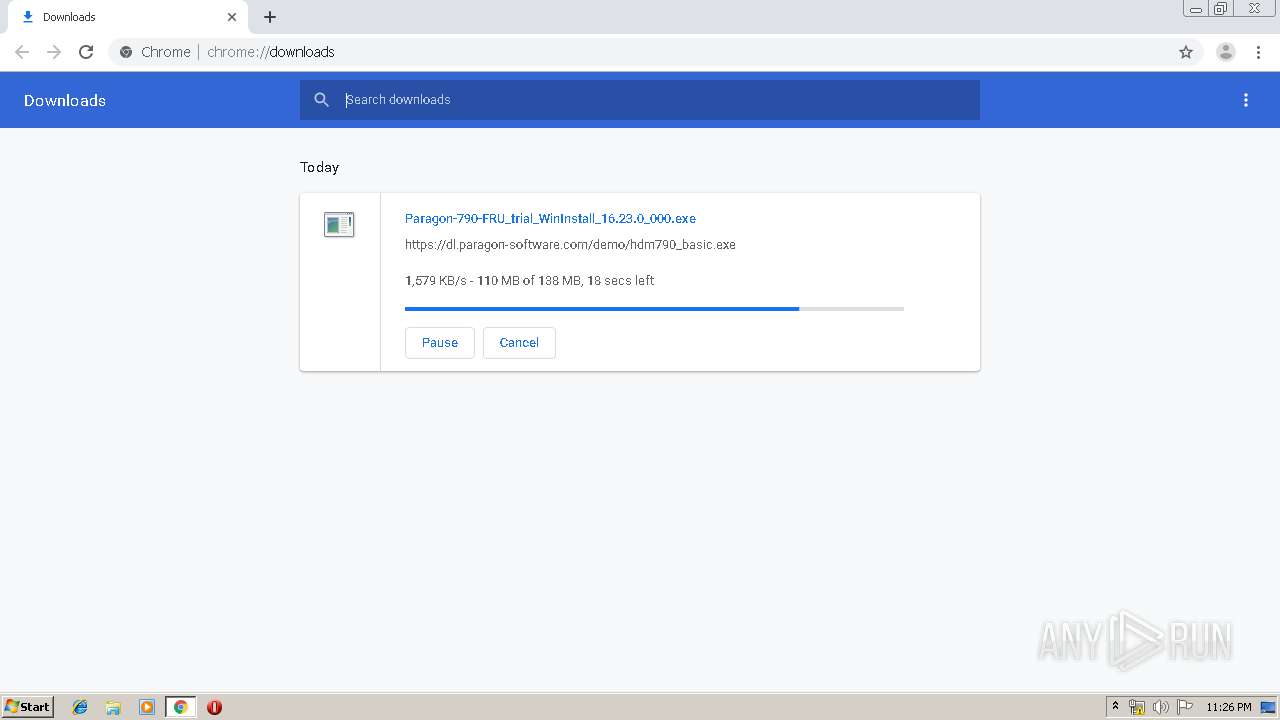Screen dimensions: 1280x720
Task: Select the Downloads browser tab
Action: pos(127,17)
